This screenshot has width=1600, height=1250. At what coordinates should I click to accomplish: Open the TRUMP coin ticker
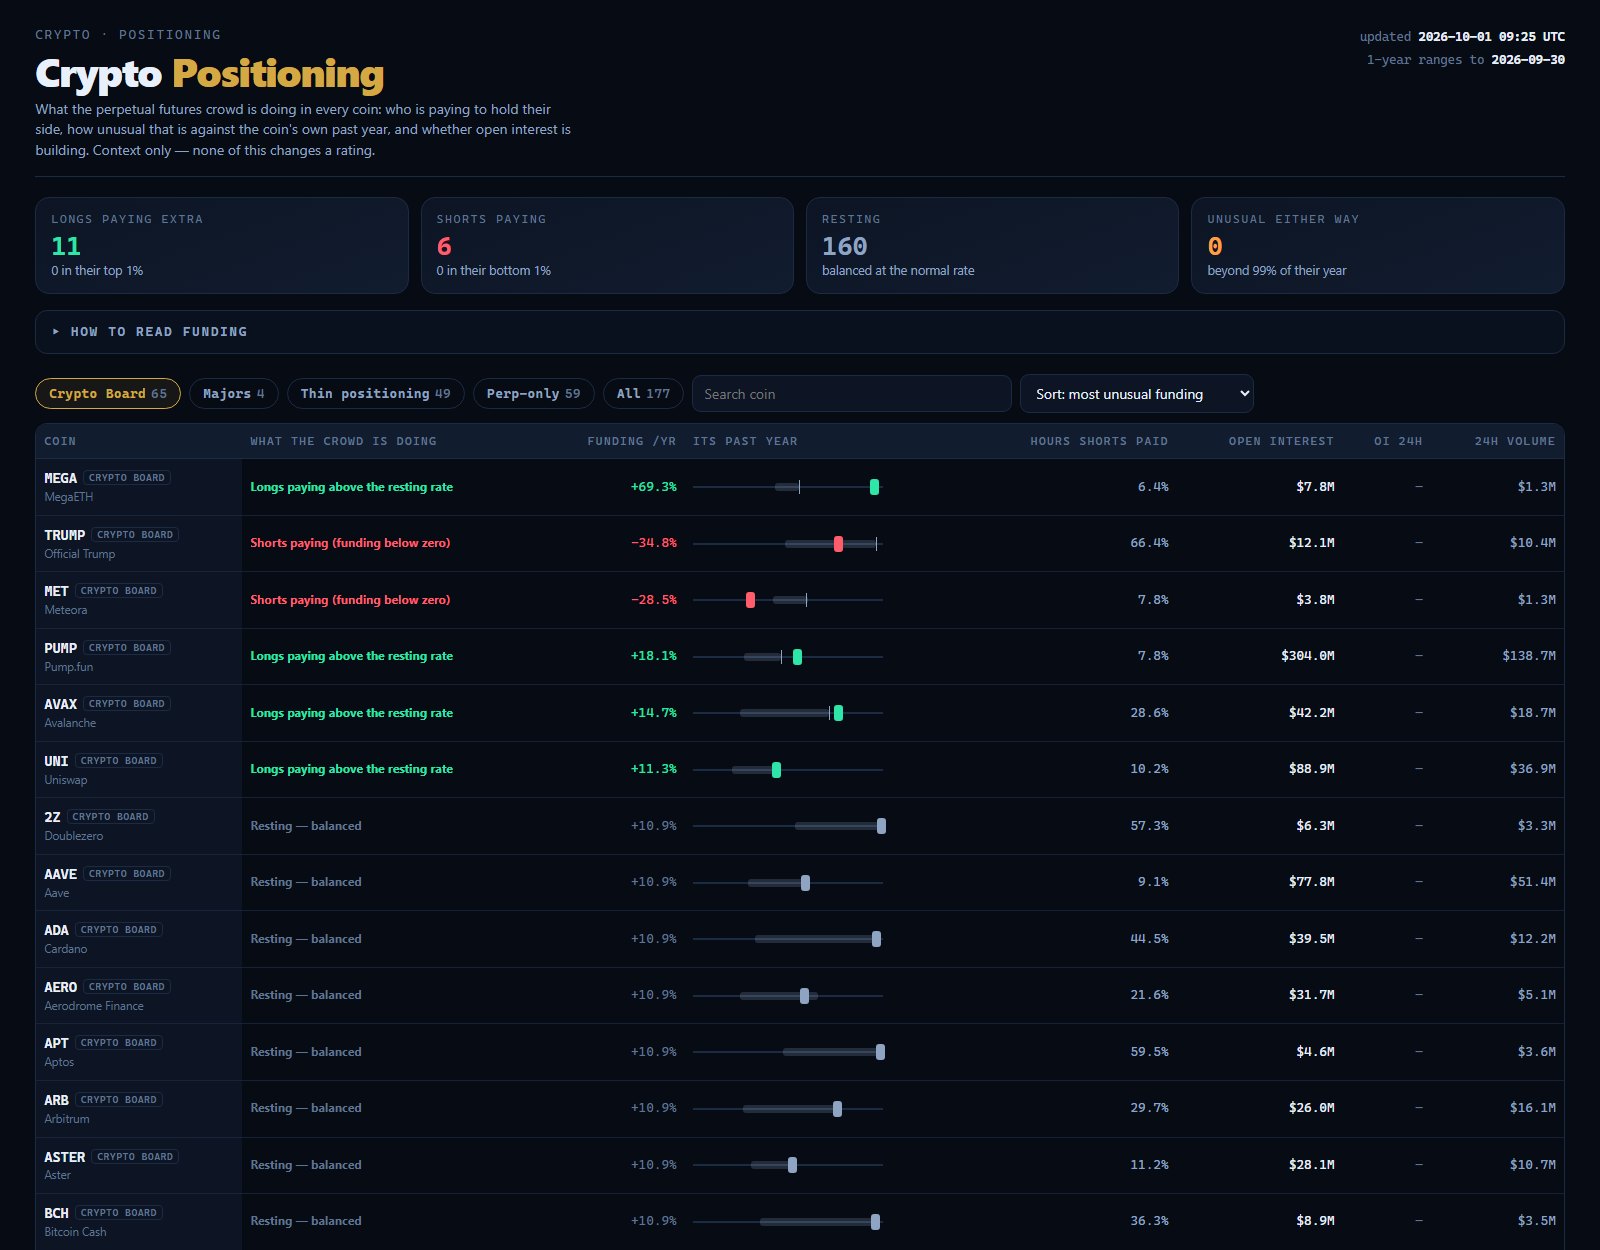[x=64, y=535]
